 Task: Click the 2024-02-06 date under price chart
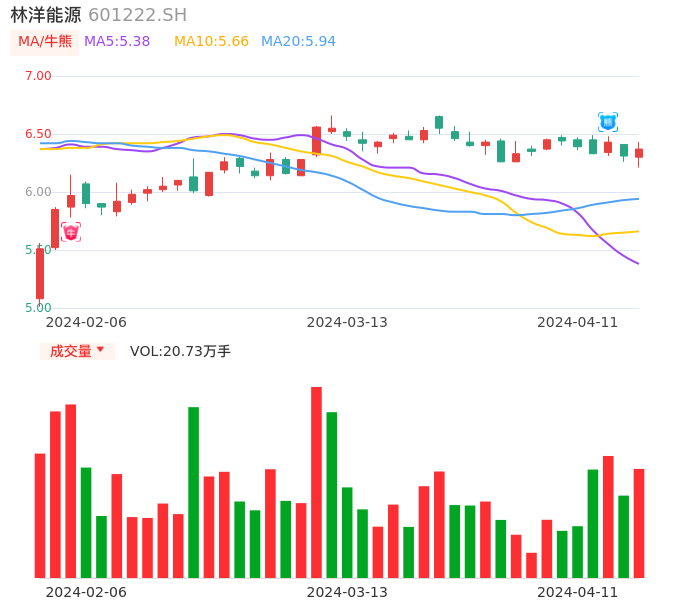point(86,322)
